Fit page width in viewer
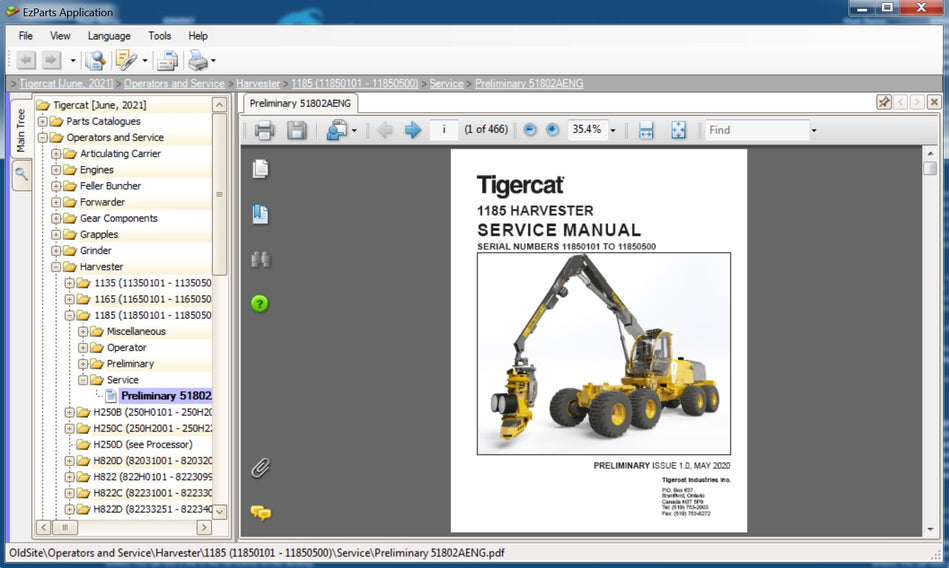Image resolution: width=949 pixels, height=568 pixels. click(646, 130)
